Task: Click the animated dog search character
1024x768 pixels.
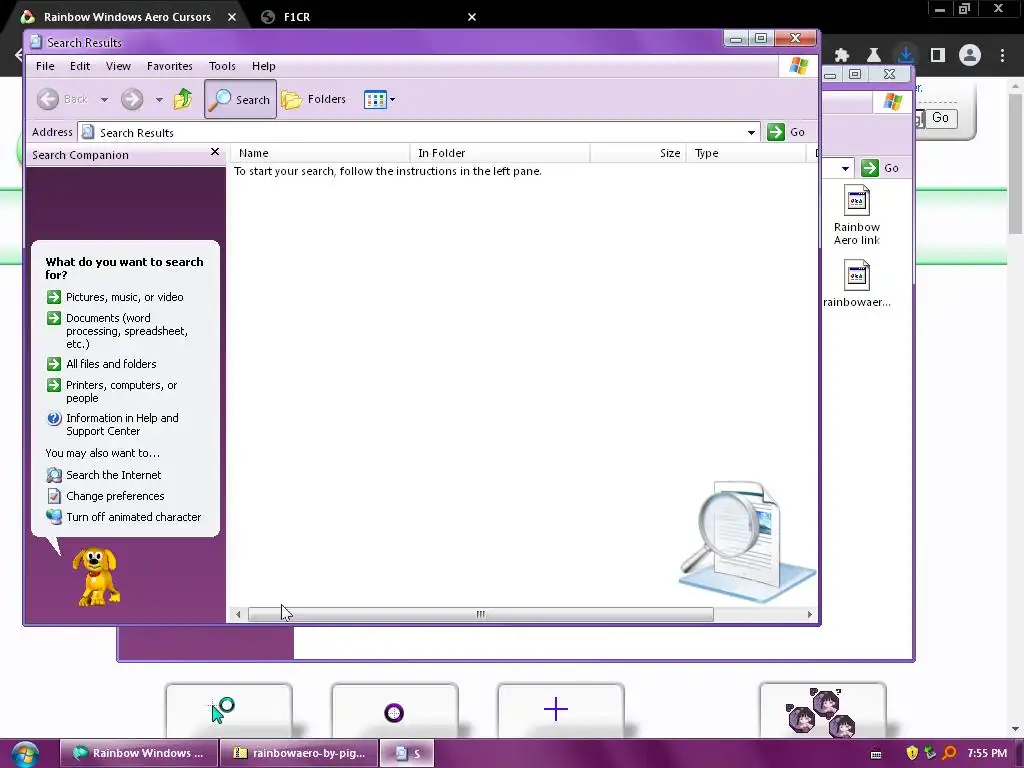Action: pyautogui.click(x=96, y=577)
